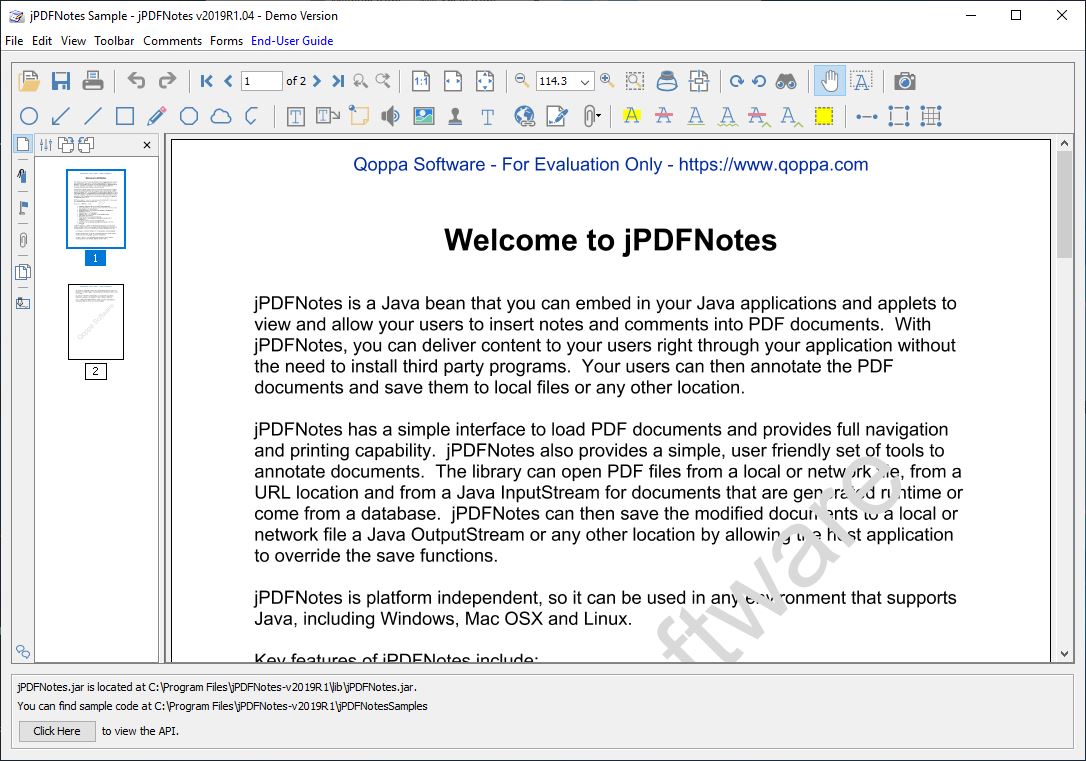Rotate page clockwise
This screenshot has width=1086, height=761.
click(x=737, y=81)
